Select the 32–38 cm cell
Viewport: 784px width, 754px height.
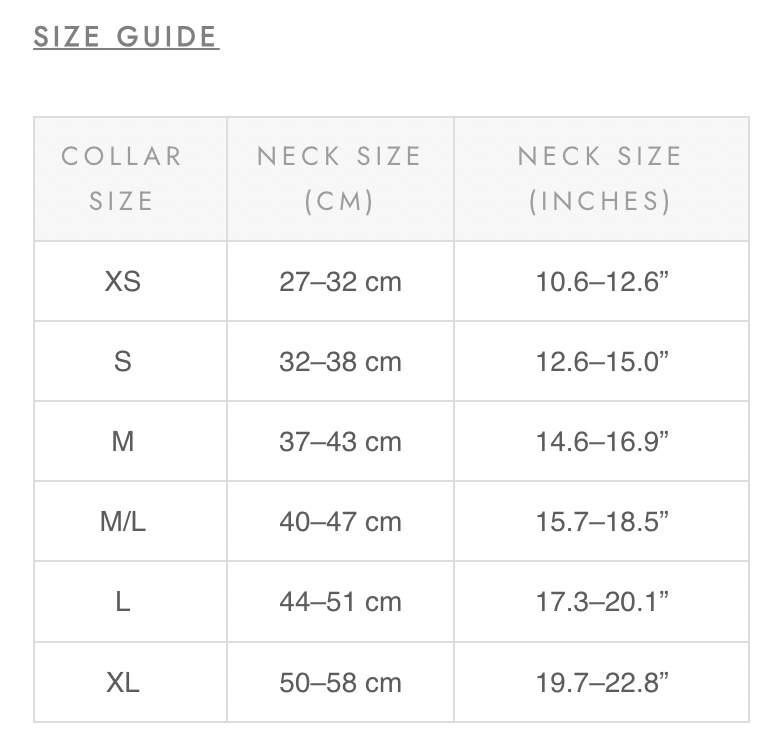[340, 361]
